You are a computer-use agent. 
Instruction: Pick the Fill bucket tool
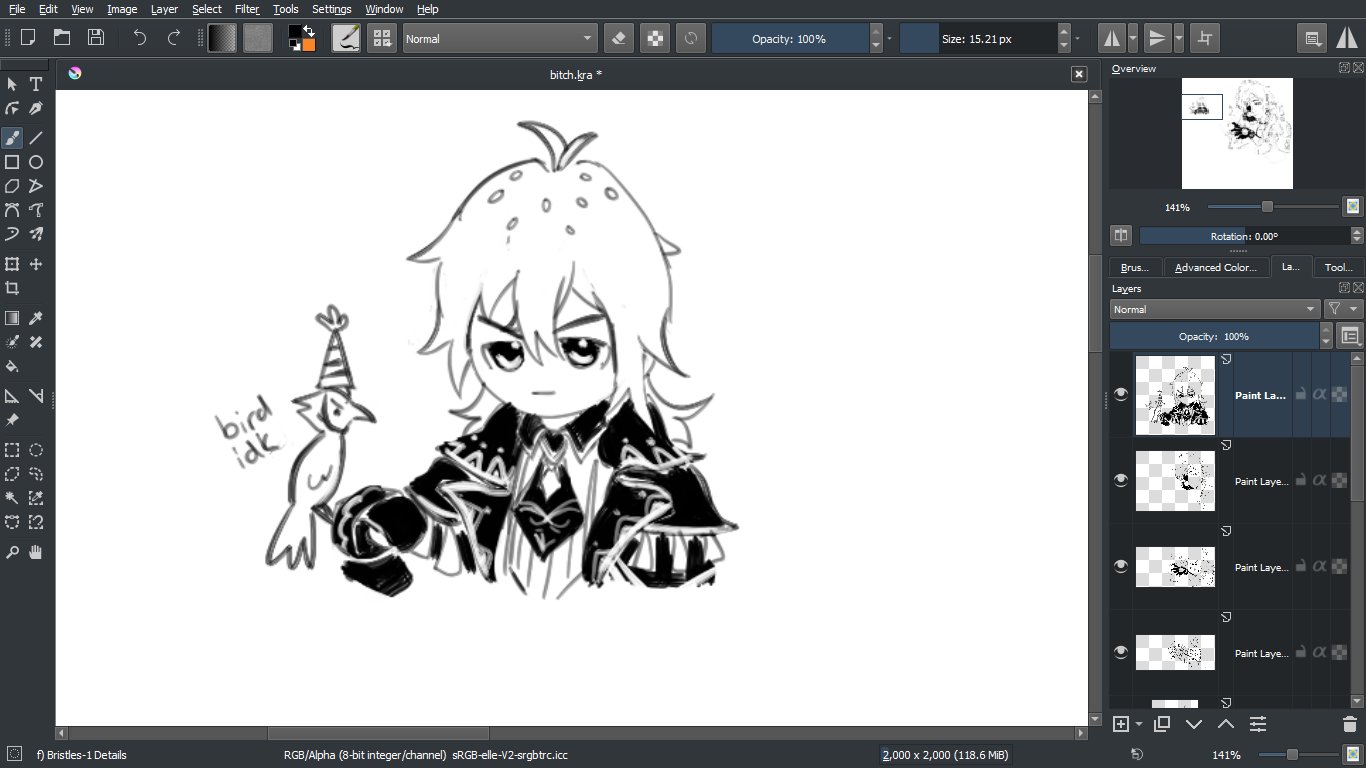12,366
